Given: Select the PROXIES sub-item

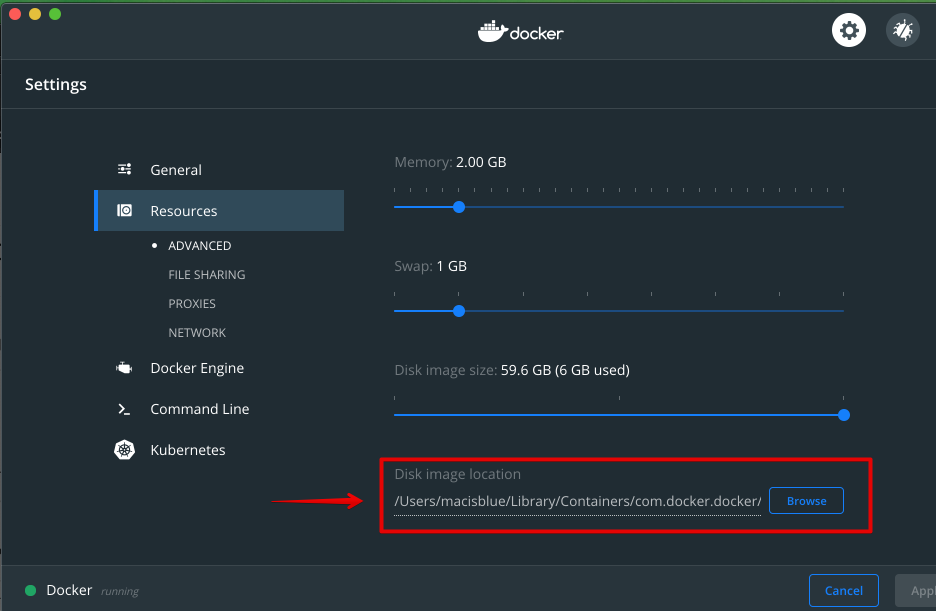Looking at the screenshot, I should (192, 304).
